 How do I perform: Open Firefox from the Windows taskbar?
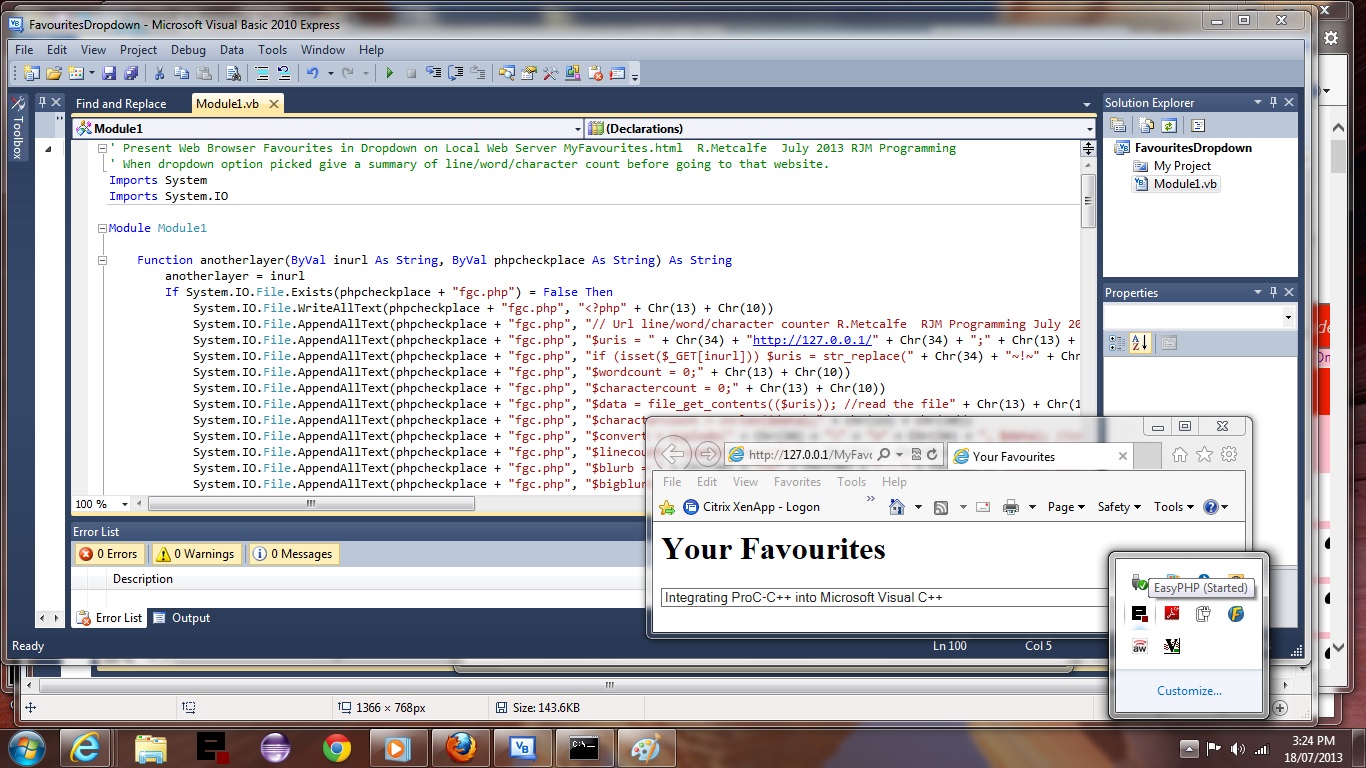pyautogui.click(x=460, y=747)
